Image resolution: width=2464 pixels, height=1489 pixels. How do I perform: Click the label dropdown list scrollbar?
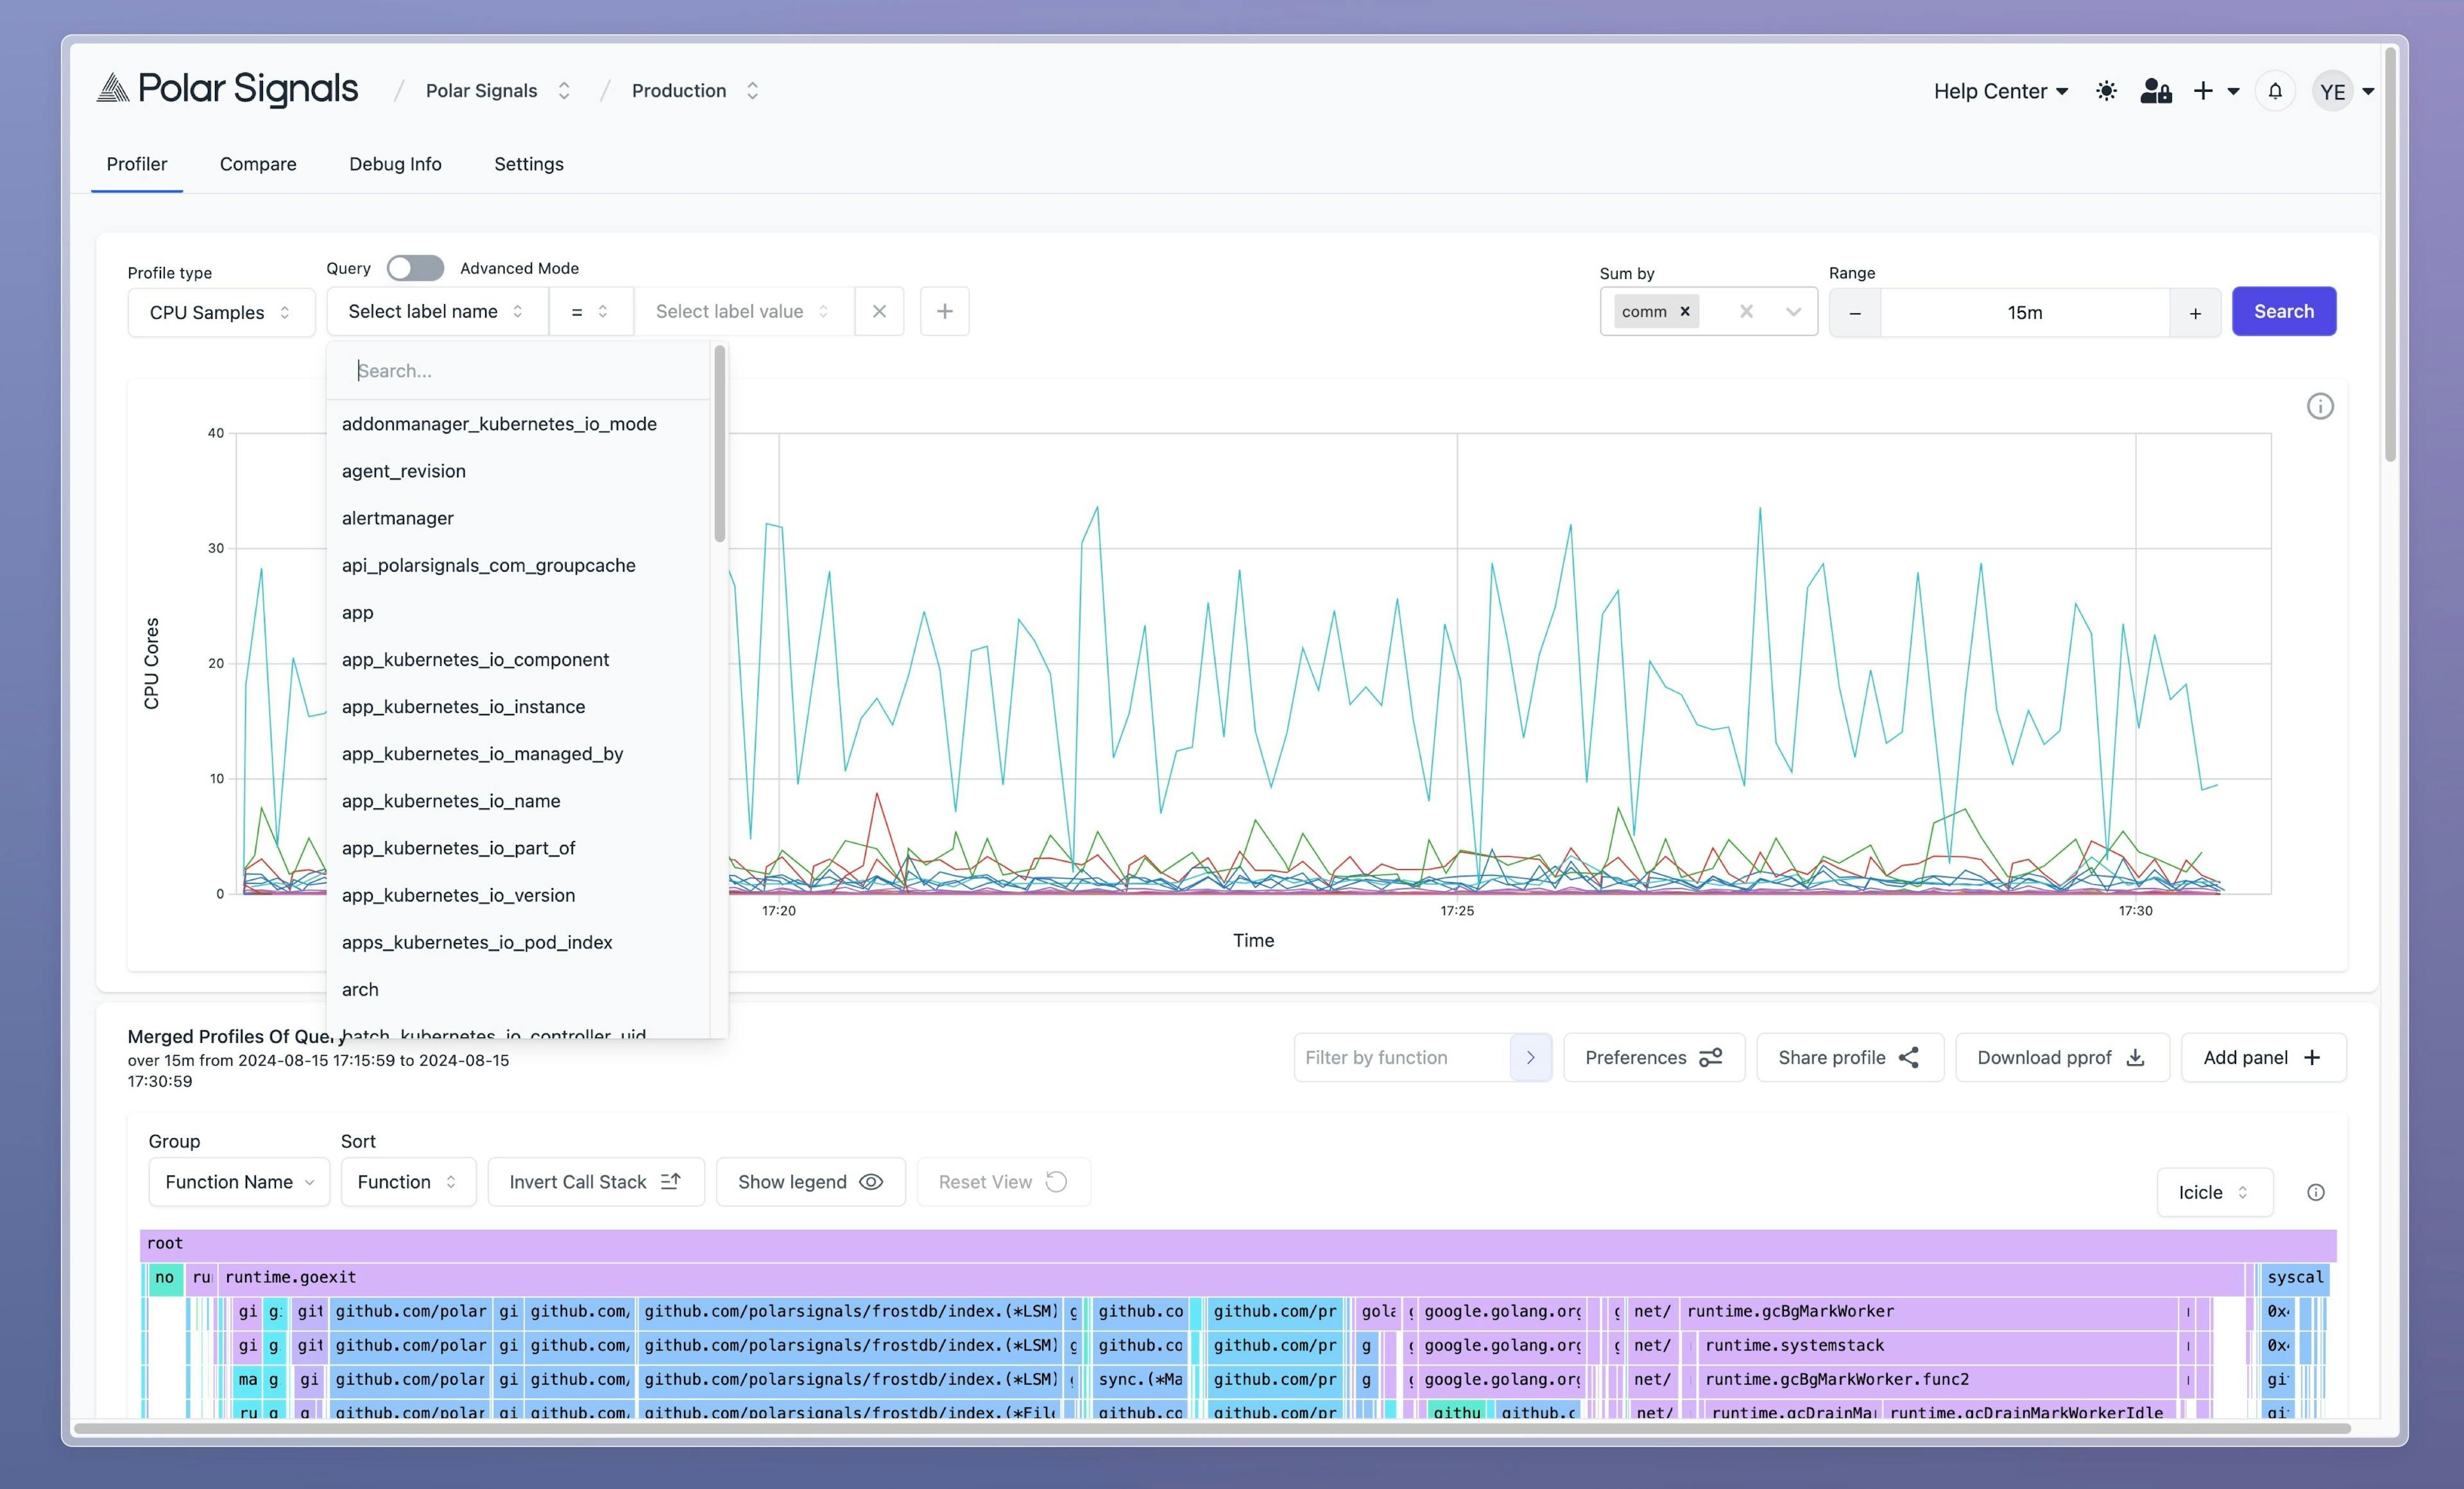coord(719,444)
